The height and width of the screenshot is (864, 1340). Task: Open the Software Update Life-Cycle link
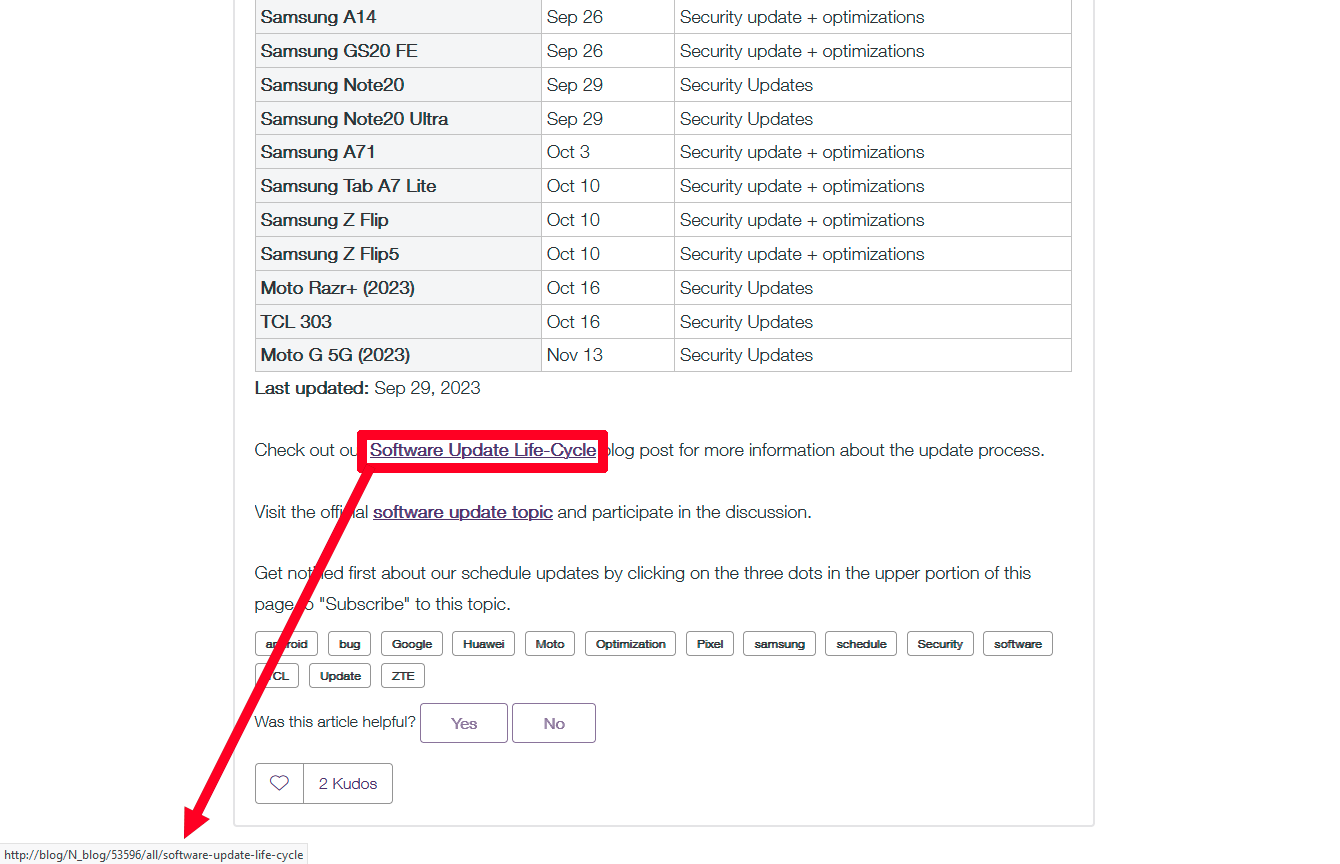coord(483,450)
